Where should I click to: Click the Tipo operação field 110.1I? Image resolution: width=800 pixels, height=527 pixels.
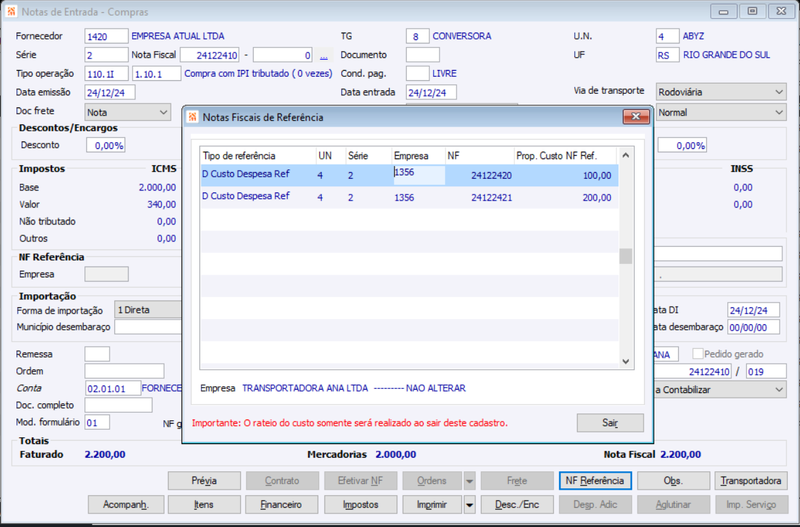click(106, 73)
